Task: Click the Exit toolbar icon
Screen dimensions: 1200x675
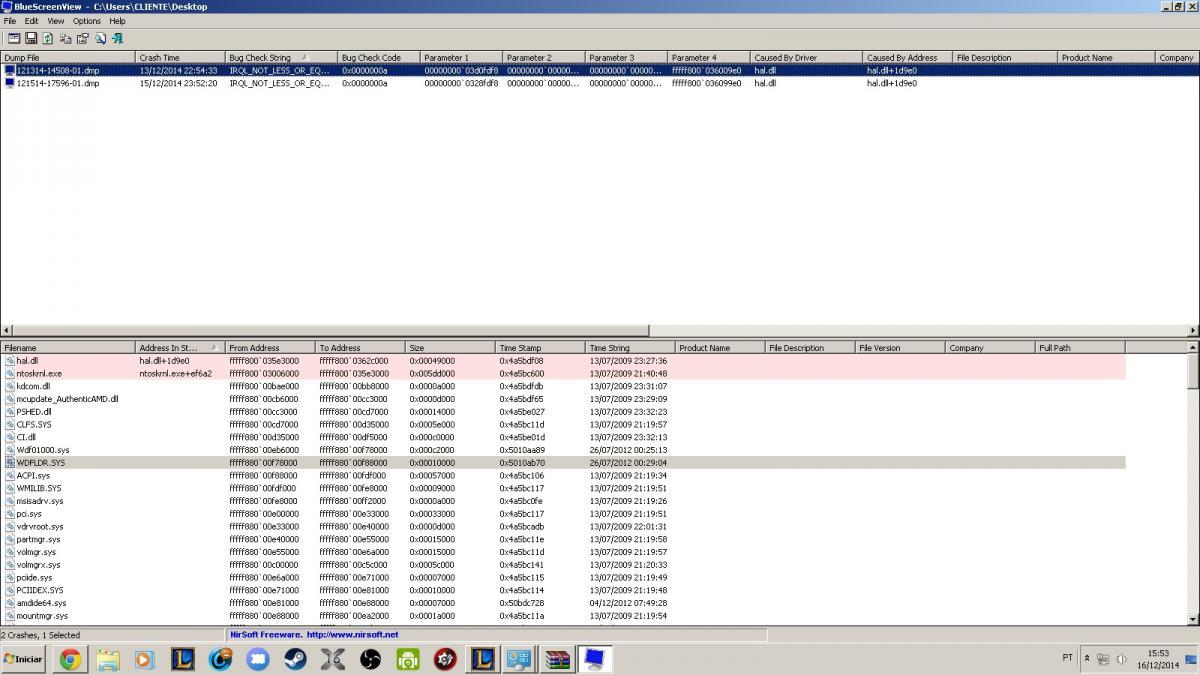Action: click(117, 38)
